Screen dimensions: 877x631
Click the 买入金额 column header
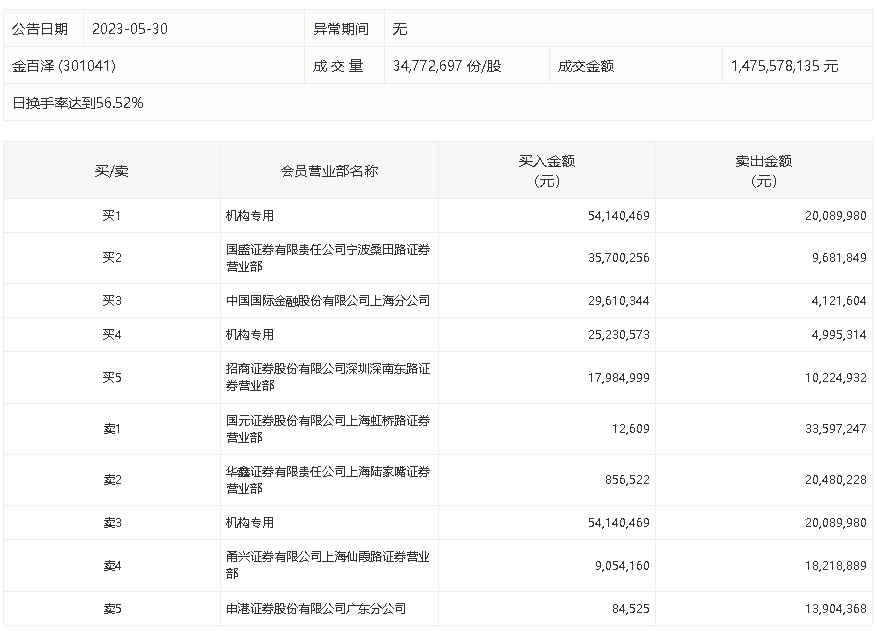(x=546, y=170)
